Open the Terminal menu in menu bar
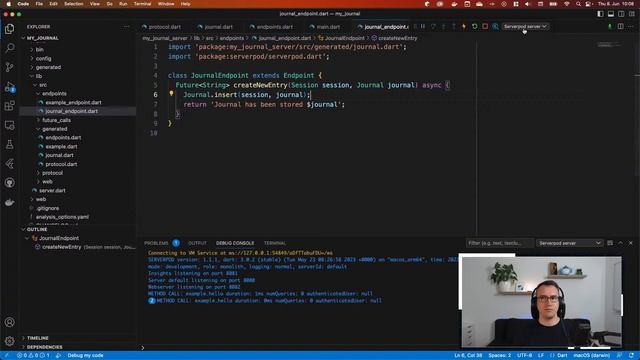Viewport: 640px width, 360px height. pos(142,4)
